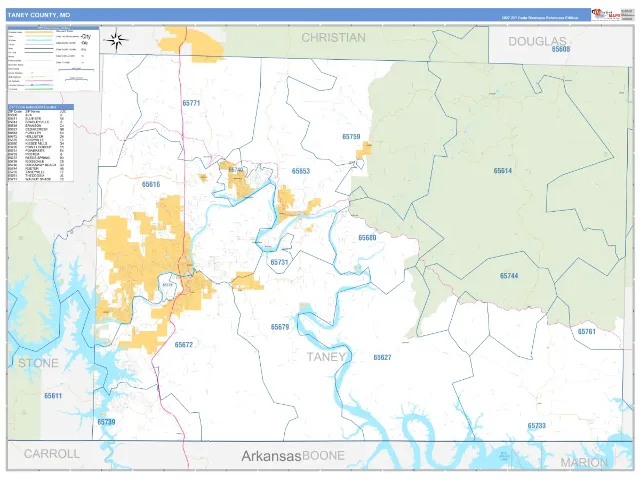The height and width of the screenshot is (480, 640).
Task: Select ZIP code label 65680
Action: point(367,238)
